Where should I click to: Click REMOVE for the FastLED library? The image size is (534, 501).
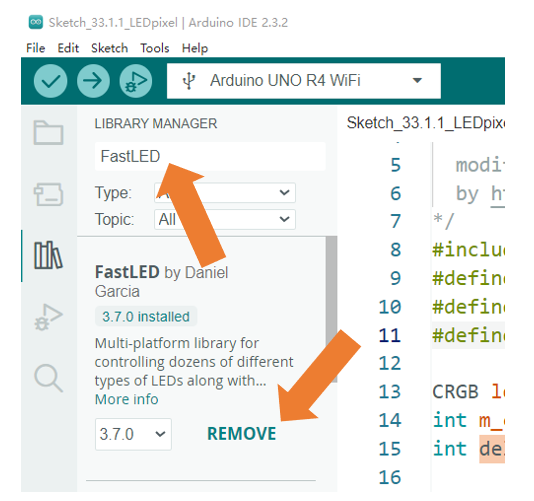241,434
